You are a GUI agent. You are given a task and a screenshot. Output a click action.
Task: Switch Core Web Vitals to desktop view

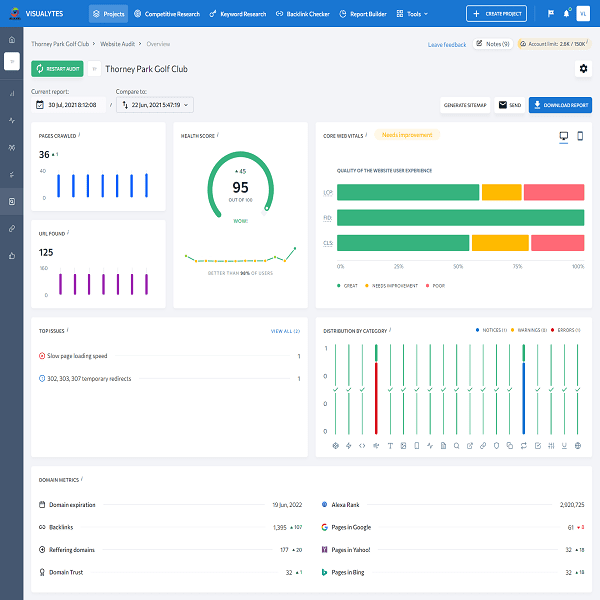coord(563,136)
